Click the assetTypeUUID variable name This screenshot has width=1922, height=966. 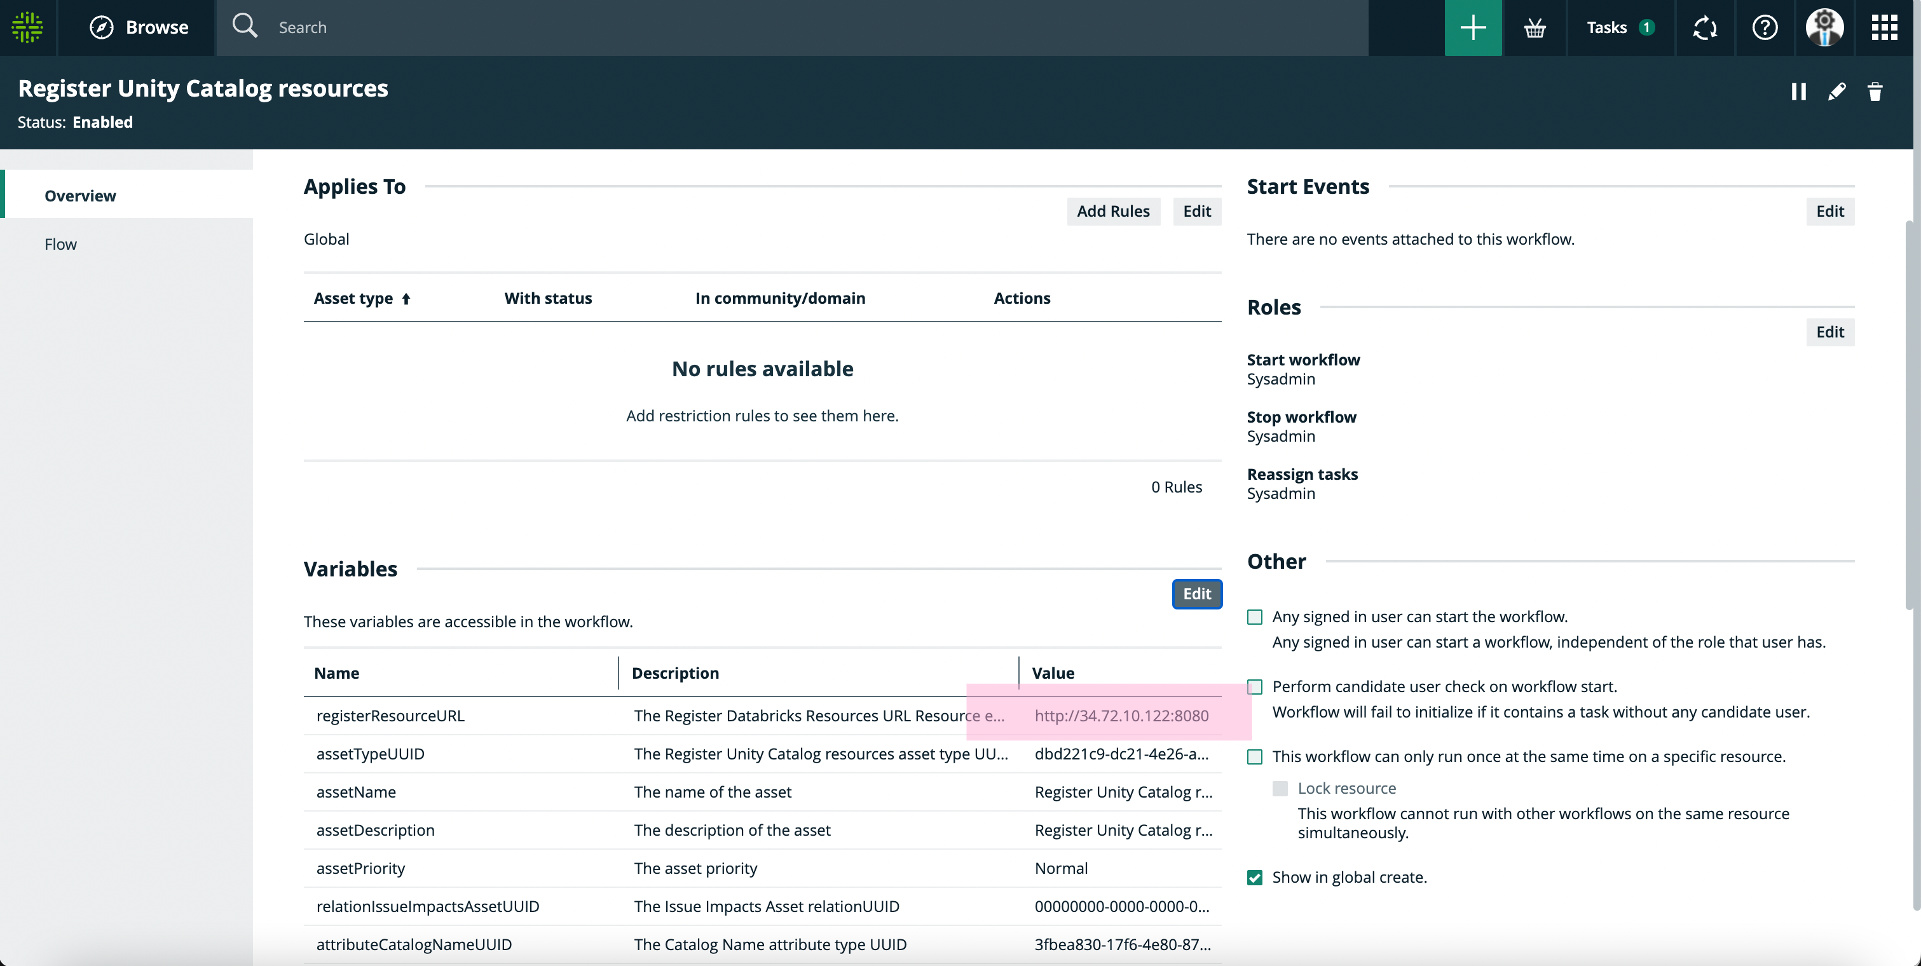(370, 753)
